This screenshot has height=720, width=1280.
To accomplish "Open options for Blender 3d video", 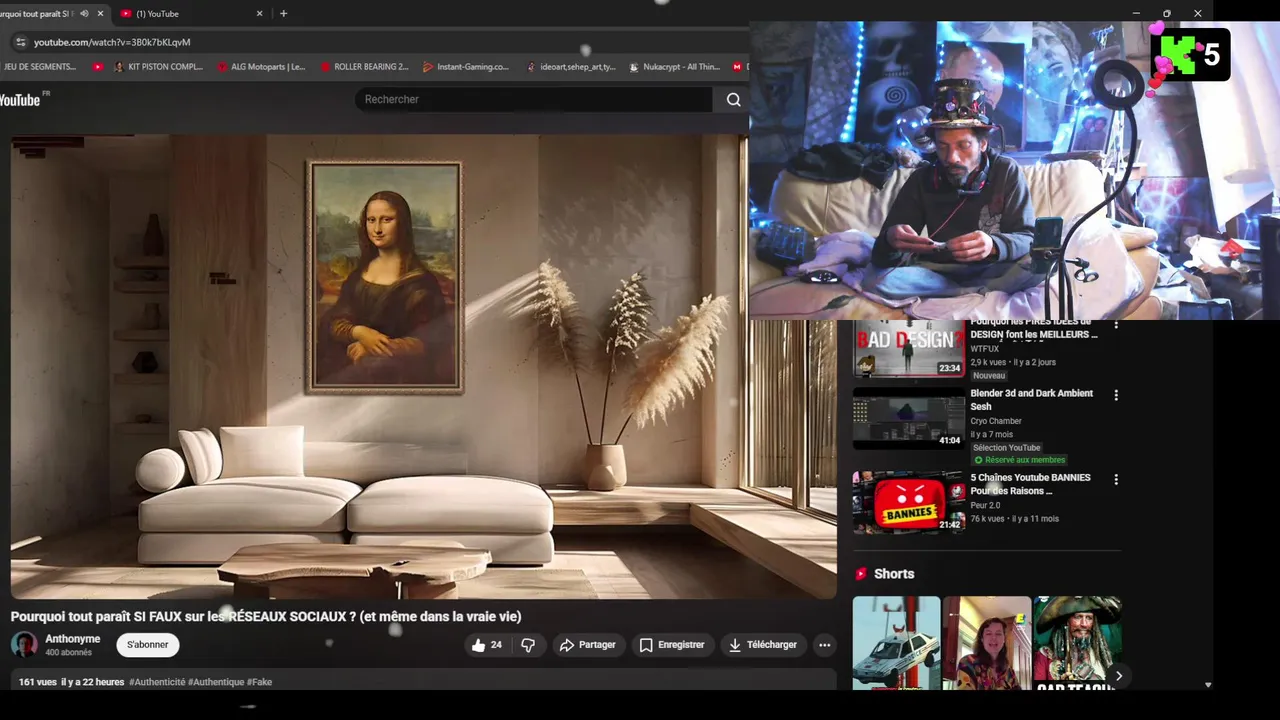I will point(1116,395).
